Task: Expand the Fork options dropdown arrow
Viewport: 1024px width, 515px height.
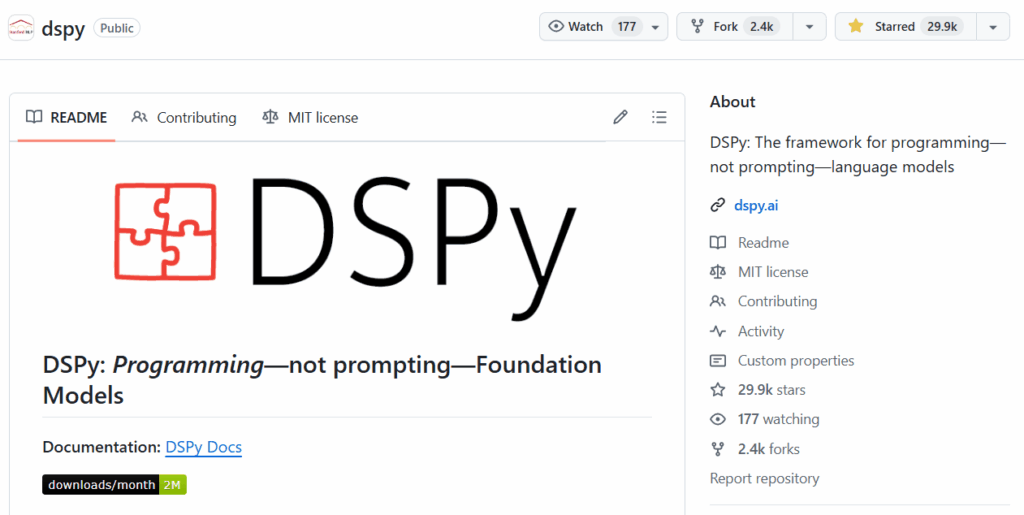Action: [809, 27]
